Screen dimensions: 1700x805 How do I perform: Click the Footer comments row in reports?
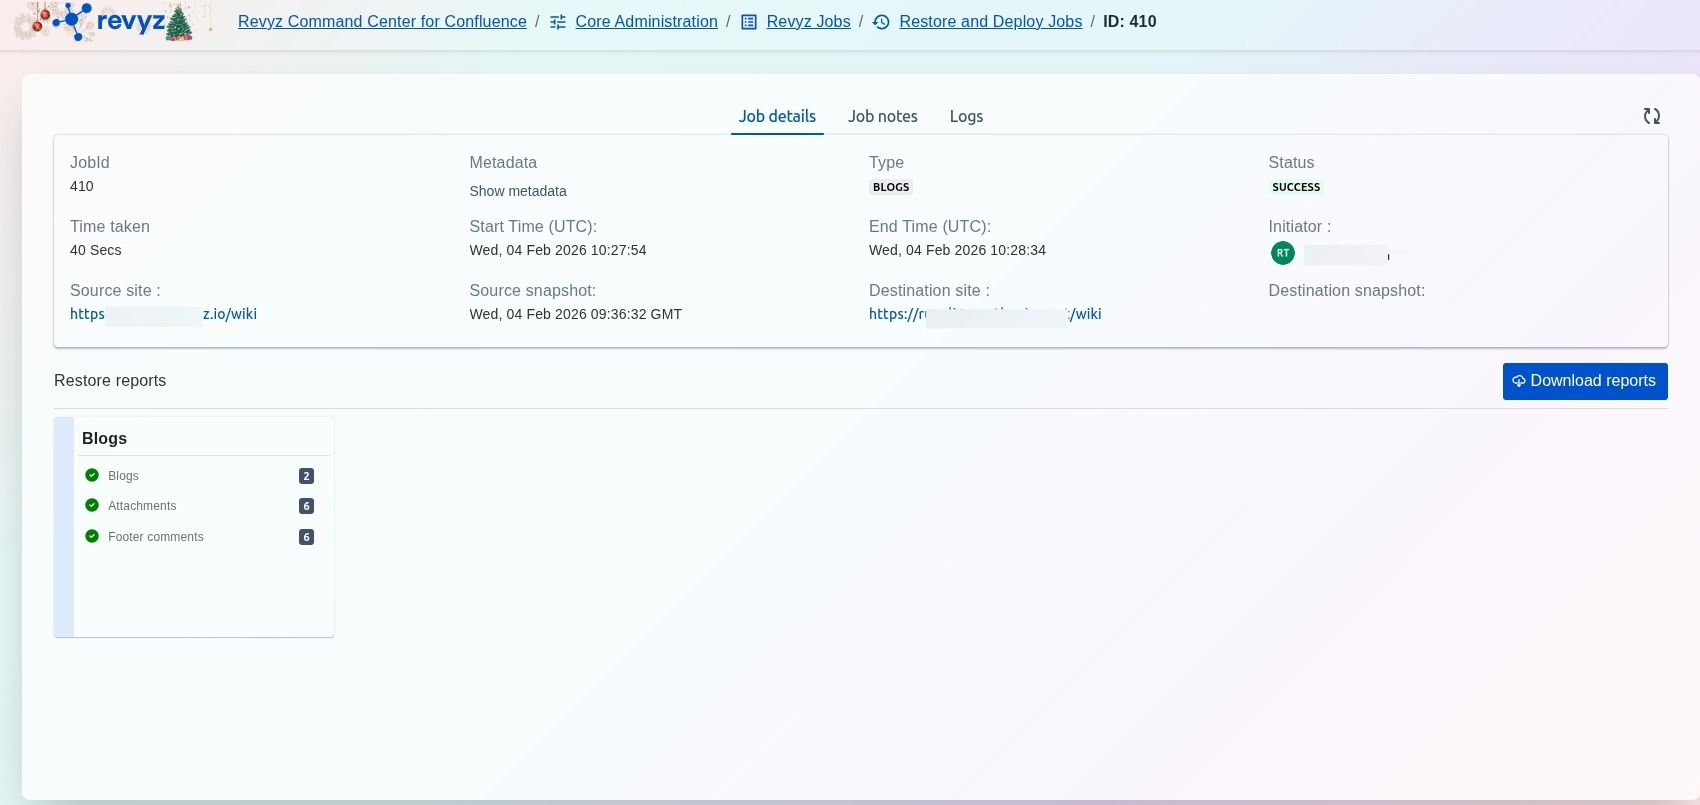(156, 537)
